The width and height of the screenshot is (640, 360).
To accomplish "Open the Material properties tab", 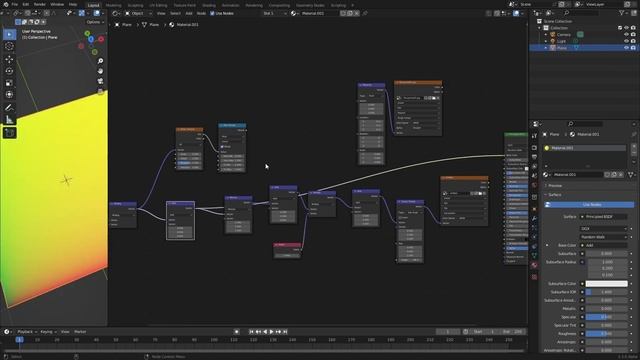I will tap(534, 265).
